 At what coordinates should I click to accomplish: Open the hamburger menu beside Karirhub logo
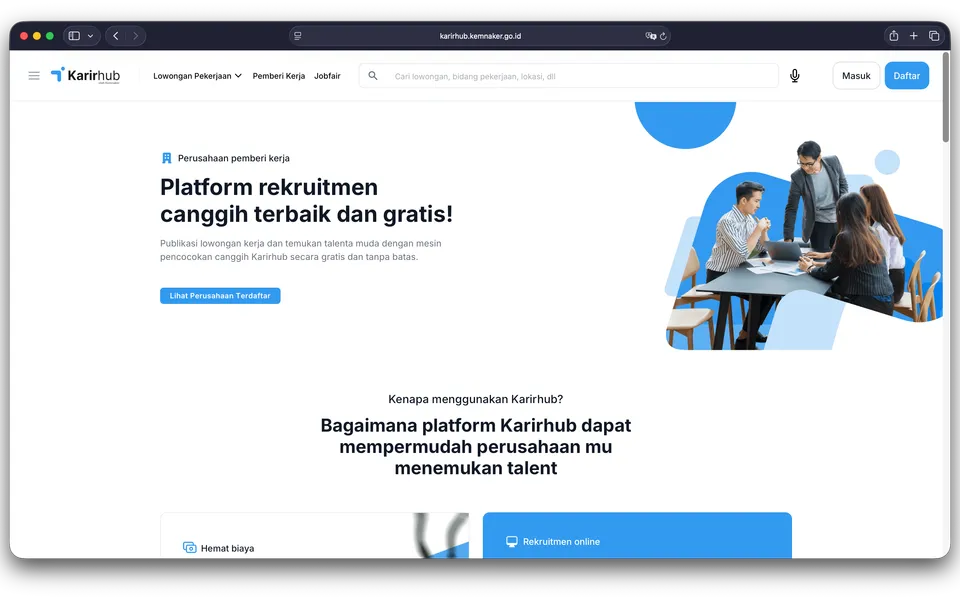[x=34, y=75]
